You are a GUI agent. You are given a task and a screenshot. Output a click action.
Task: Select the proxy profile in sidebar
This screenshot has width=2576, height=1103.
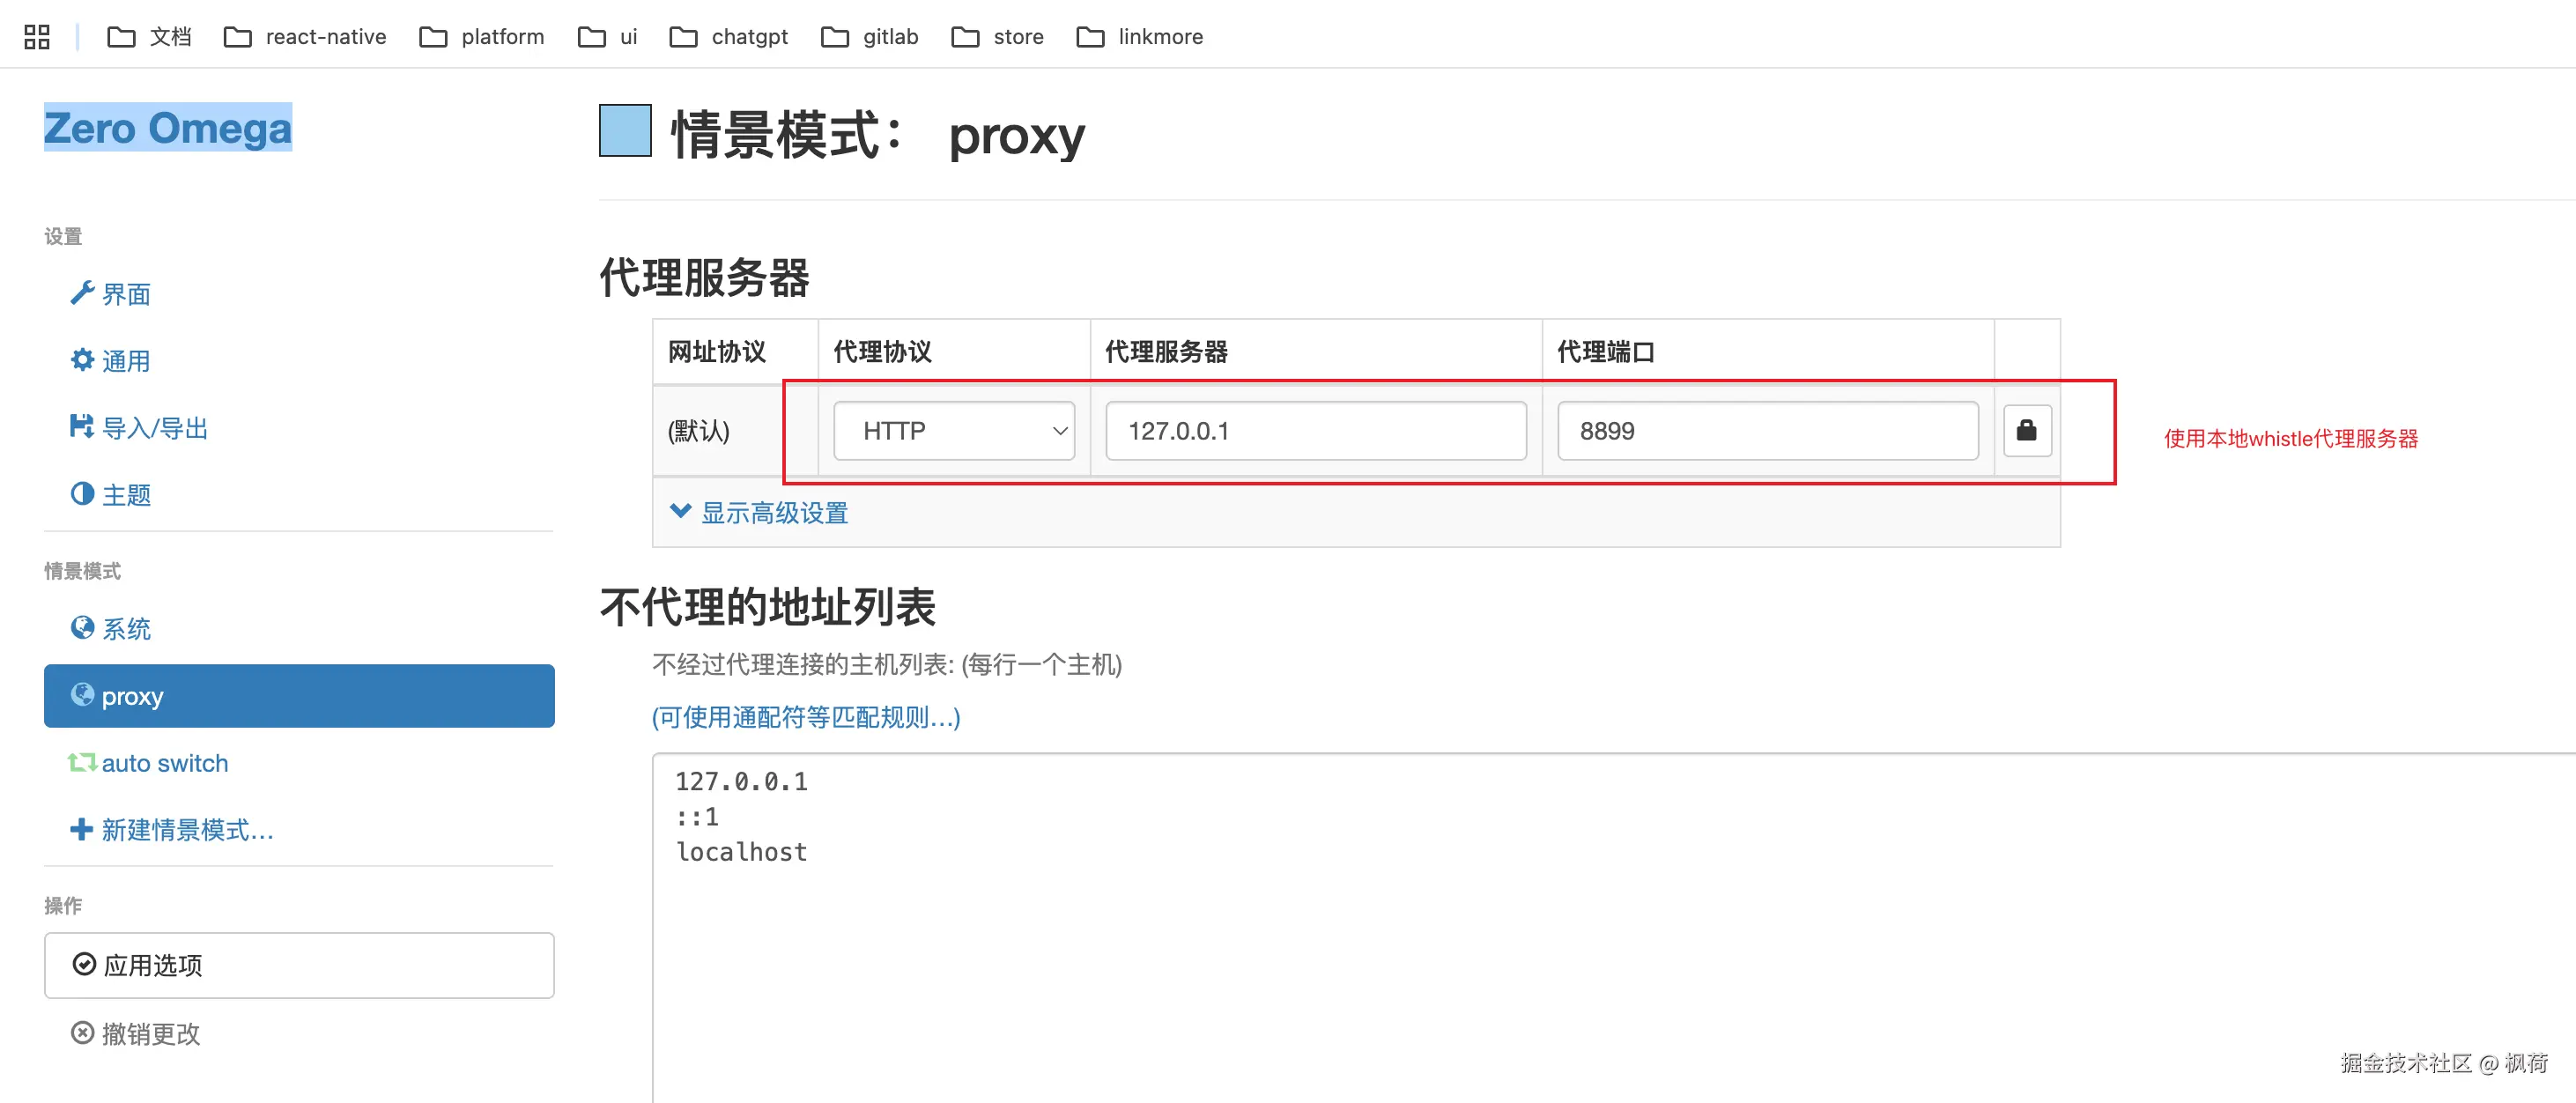(299, 696)
